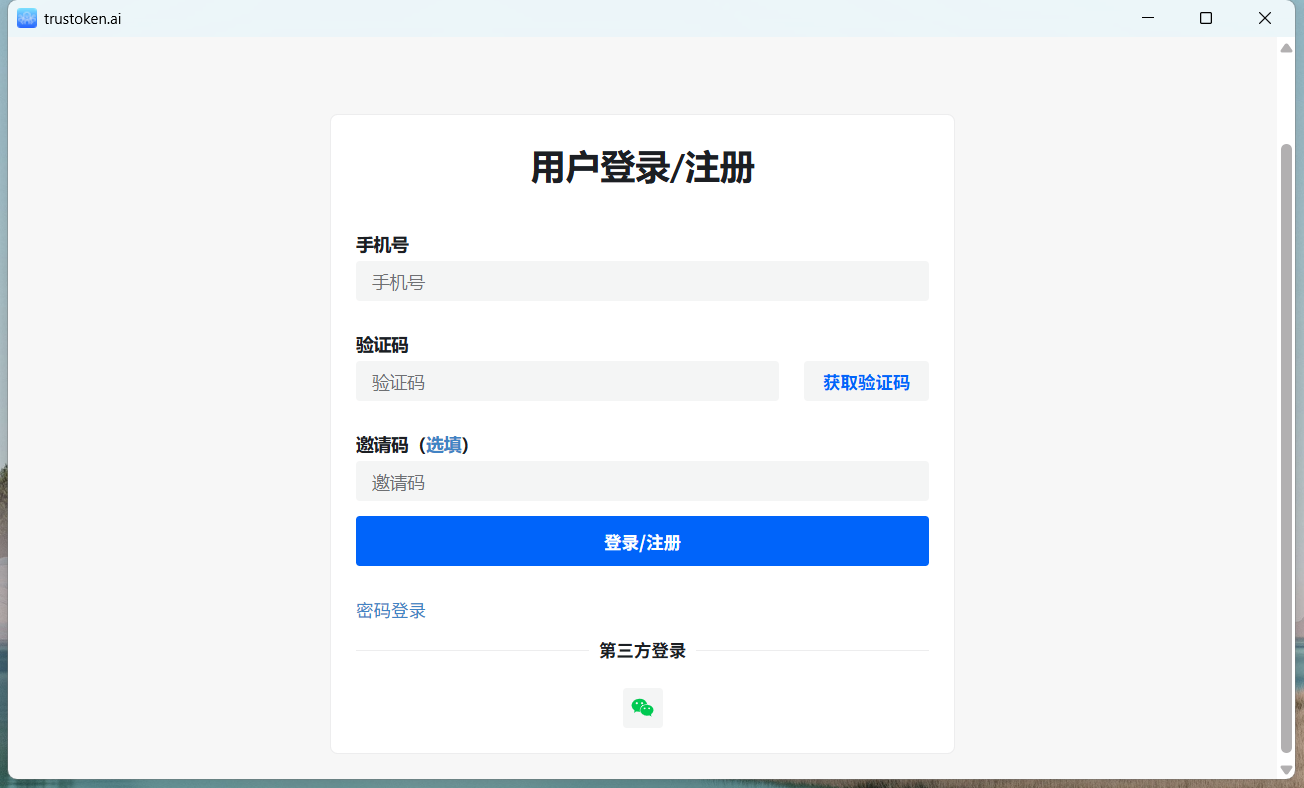Focus the 手机号 phone number input field
Viewport: 1304px width, 788px height.
click(642, 281)
